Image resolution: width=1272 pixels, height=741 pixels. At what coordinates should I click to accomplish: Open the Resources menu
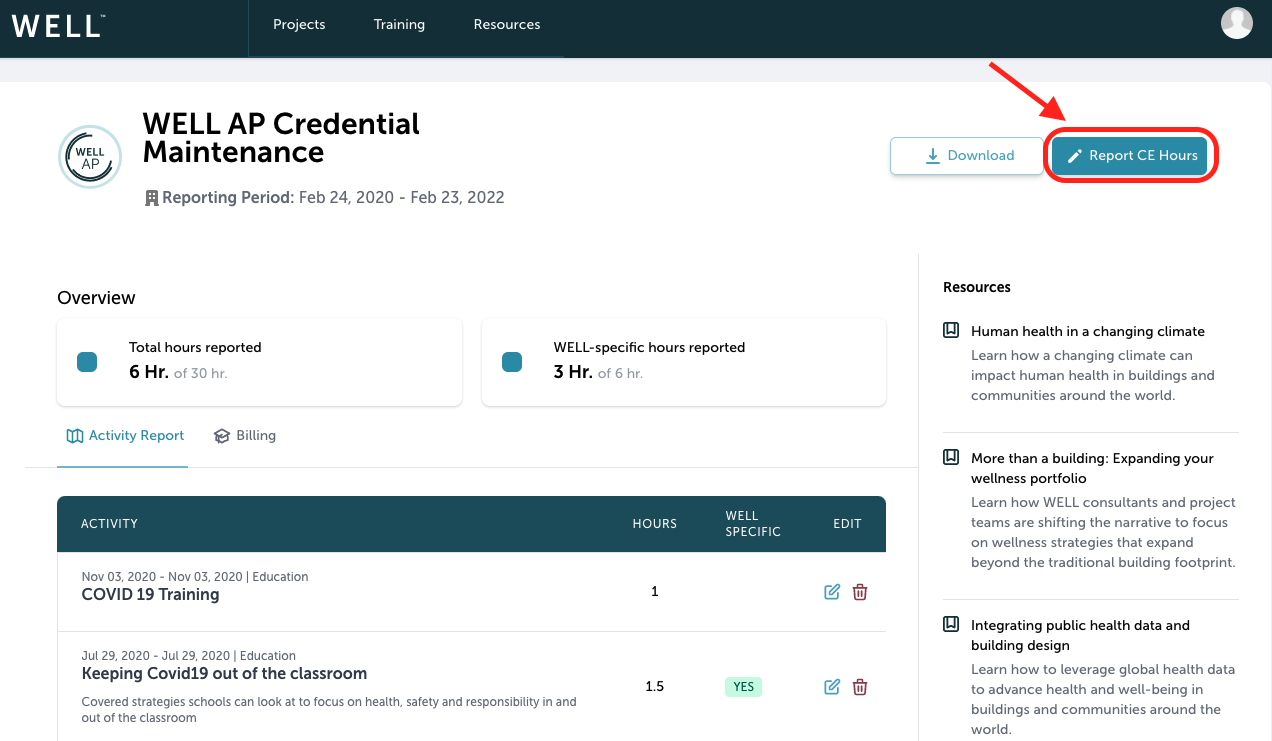coord(507,25)
